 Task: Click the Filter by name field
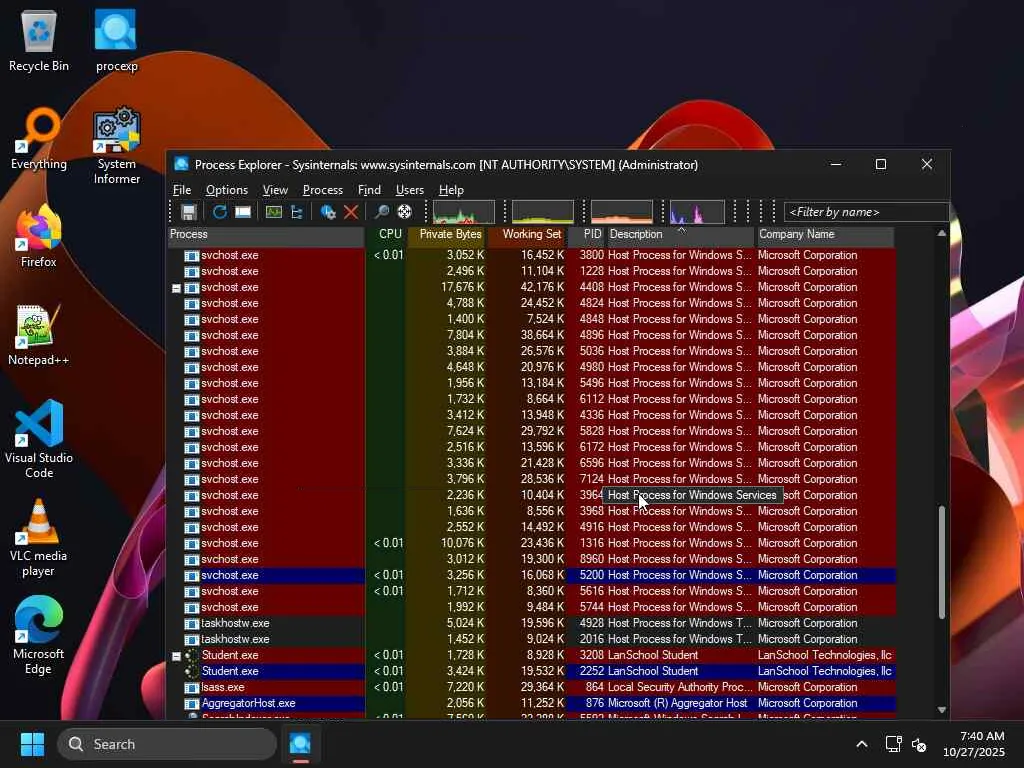tap(866, 212)
